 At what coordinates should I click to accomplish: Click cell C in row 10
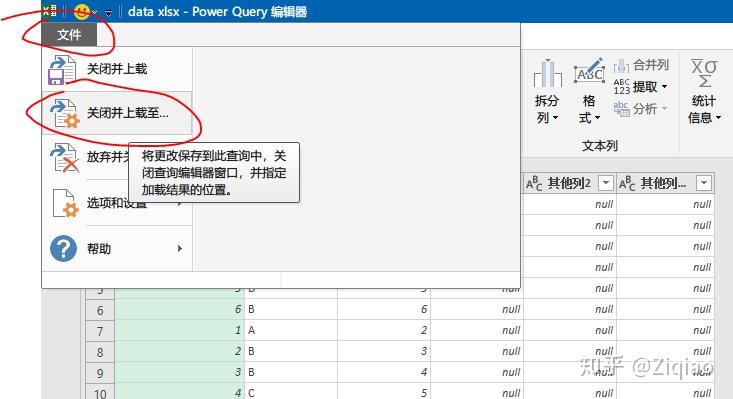[291, 392]
